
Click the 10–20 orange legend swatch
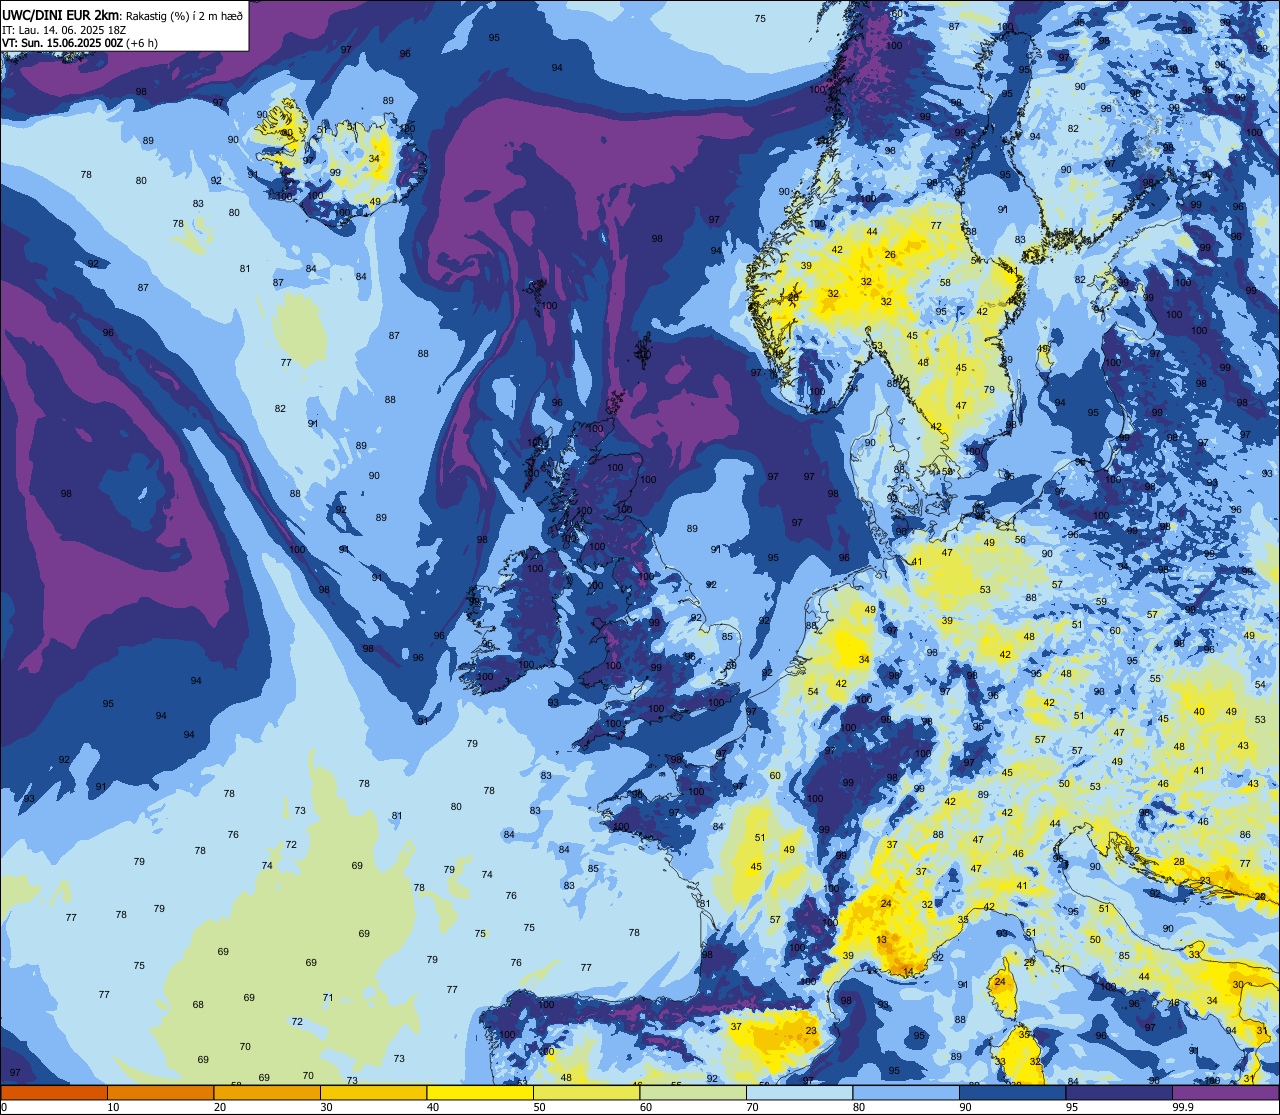click(160, 1092)
